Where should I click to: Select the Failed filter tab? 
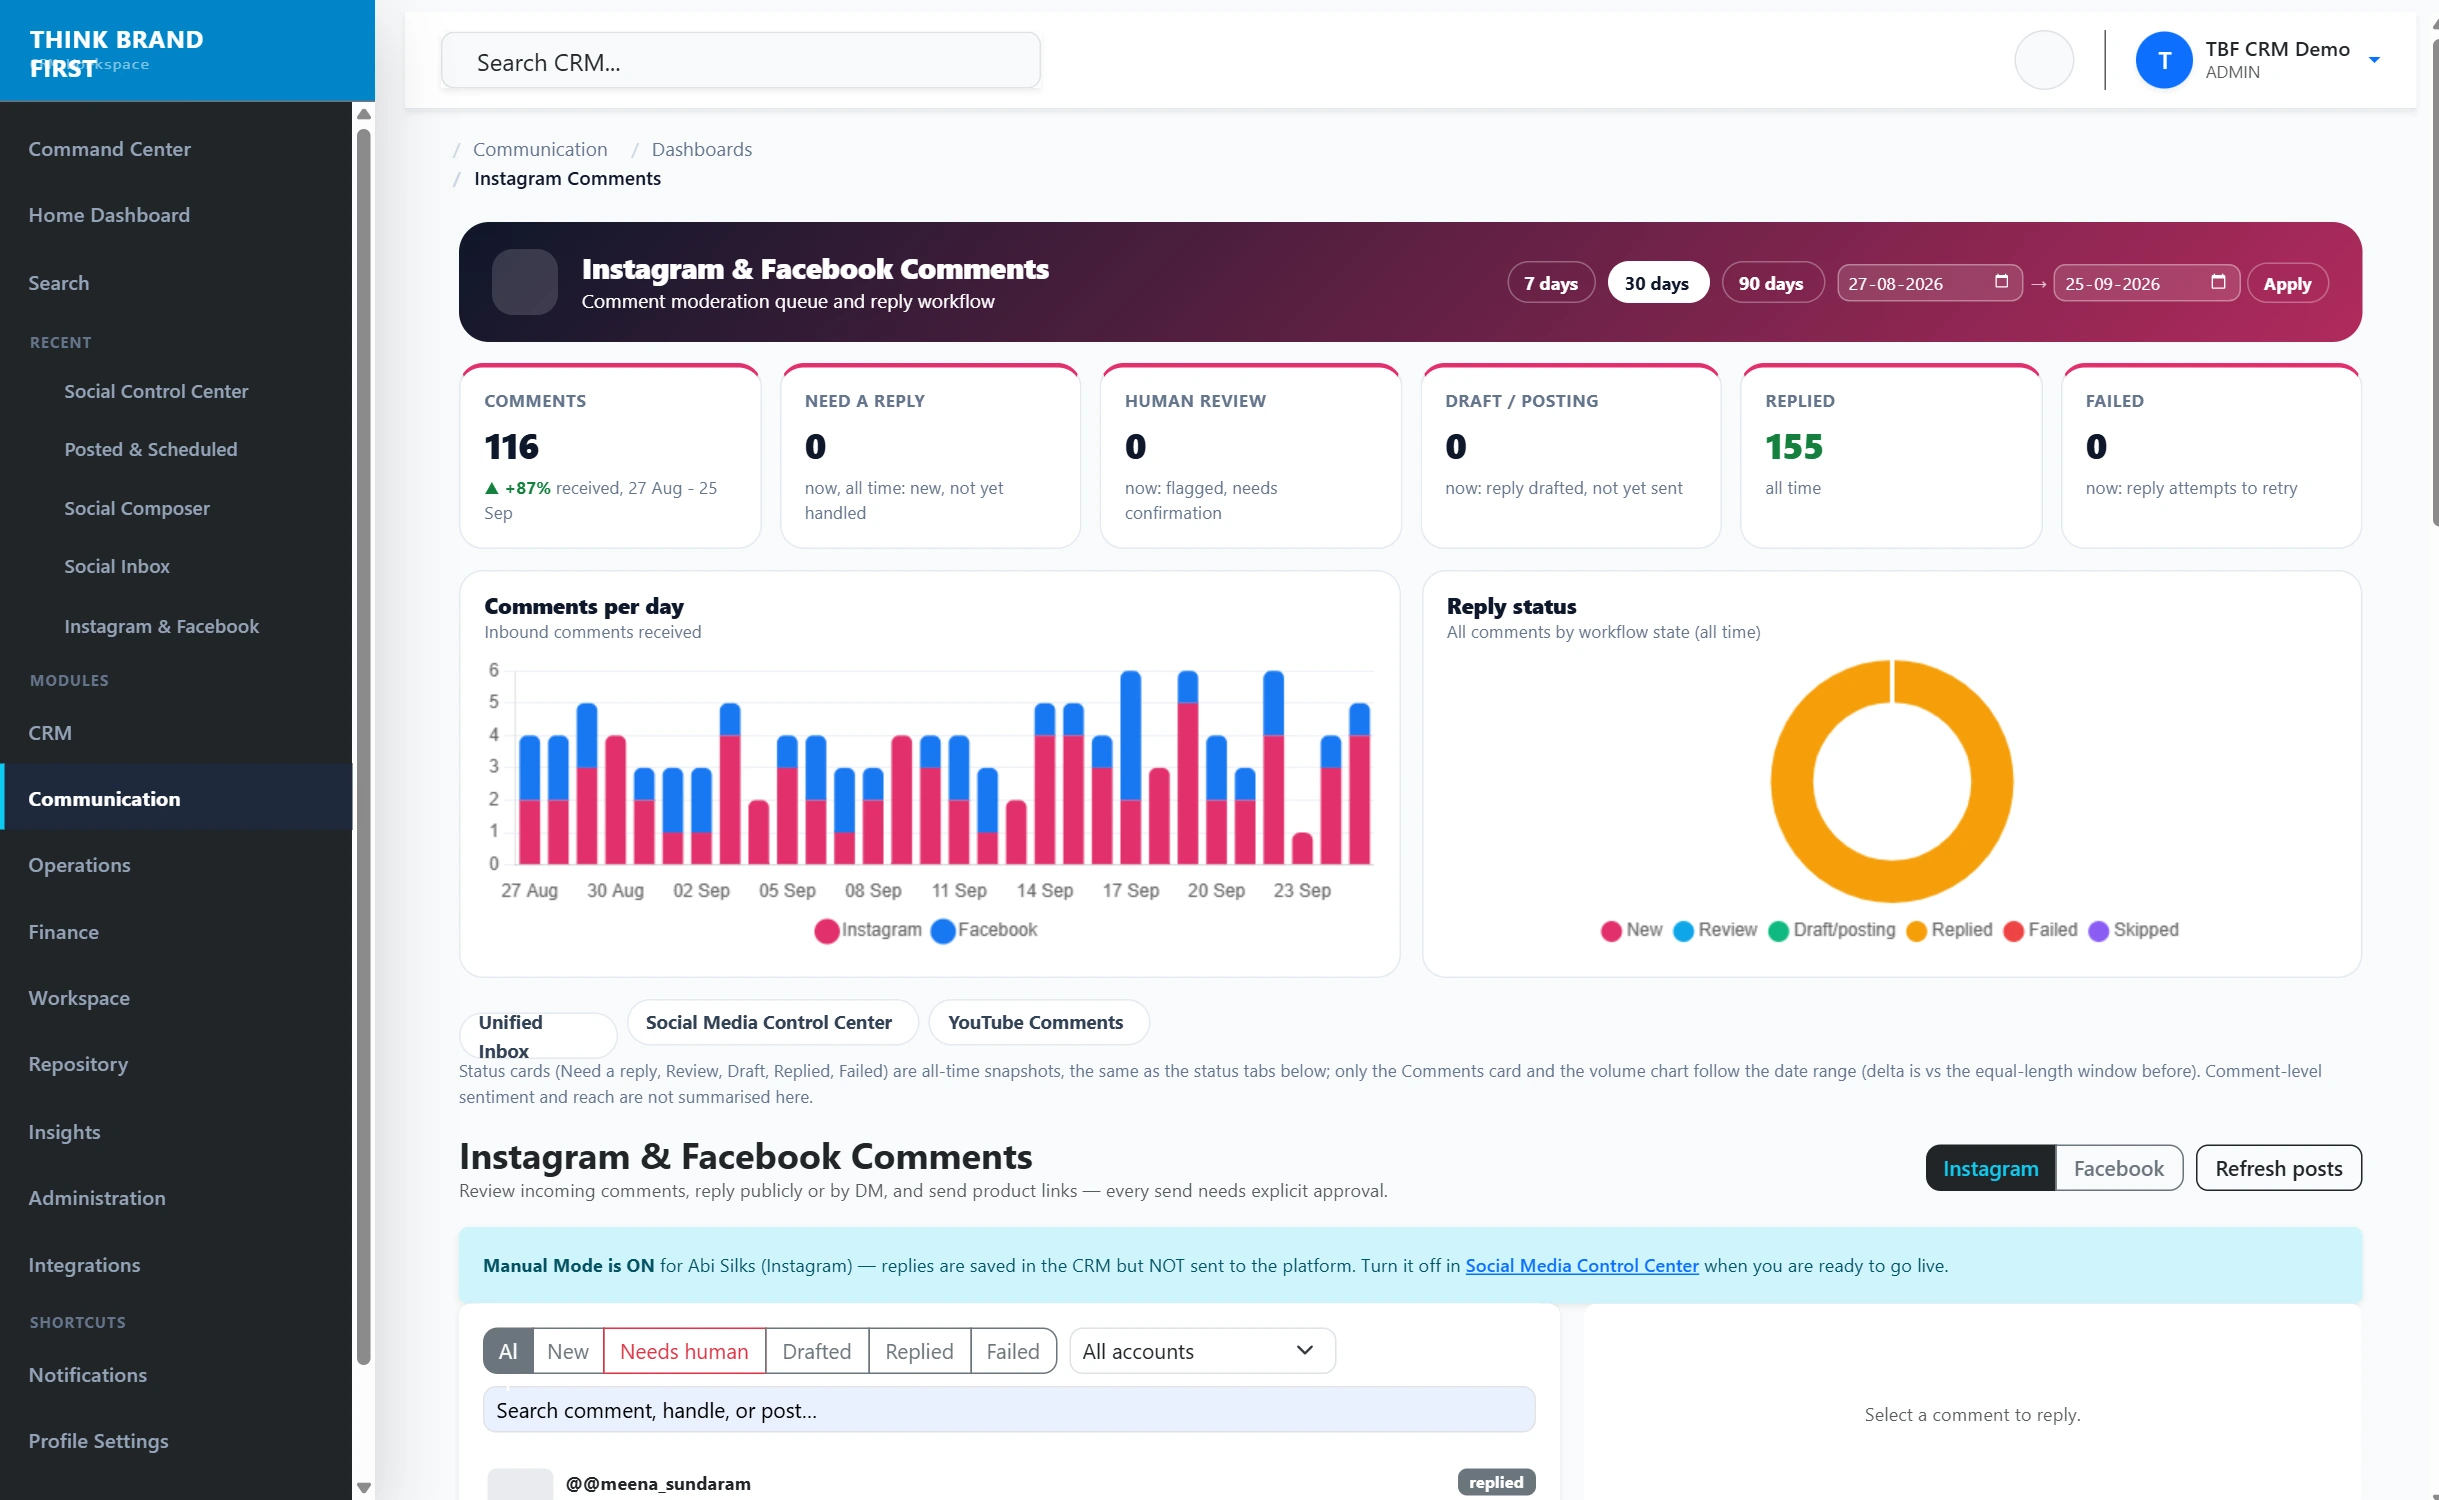(x=1012, y=1351)
